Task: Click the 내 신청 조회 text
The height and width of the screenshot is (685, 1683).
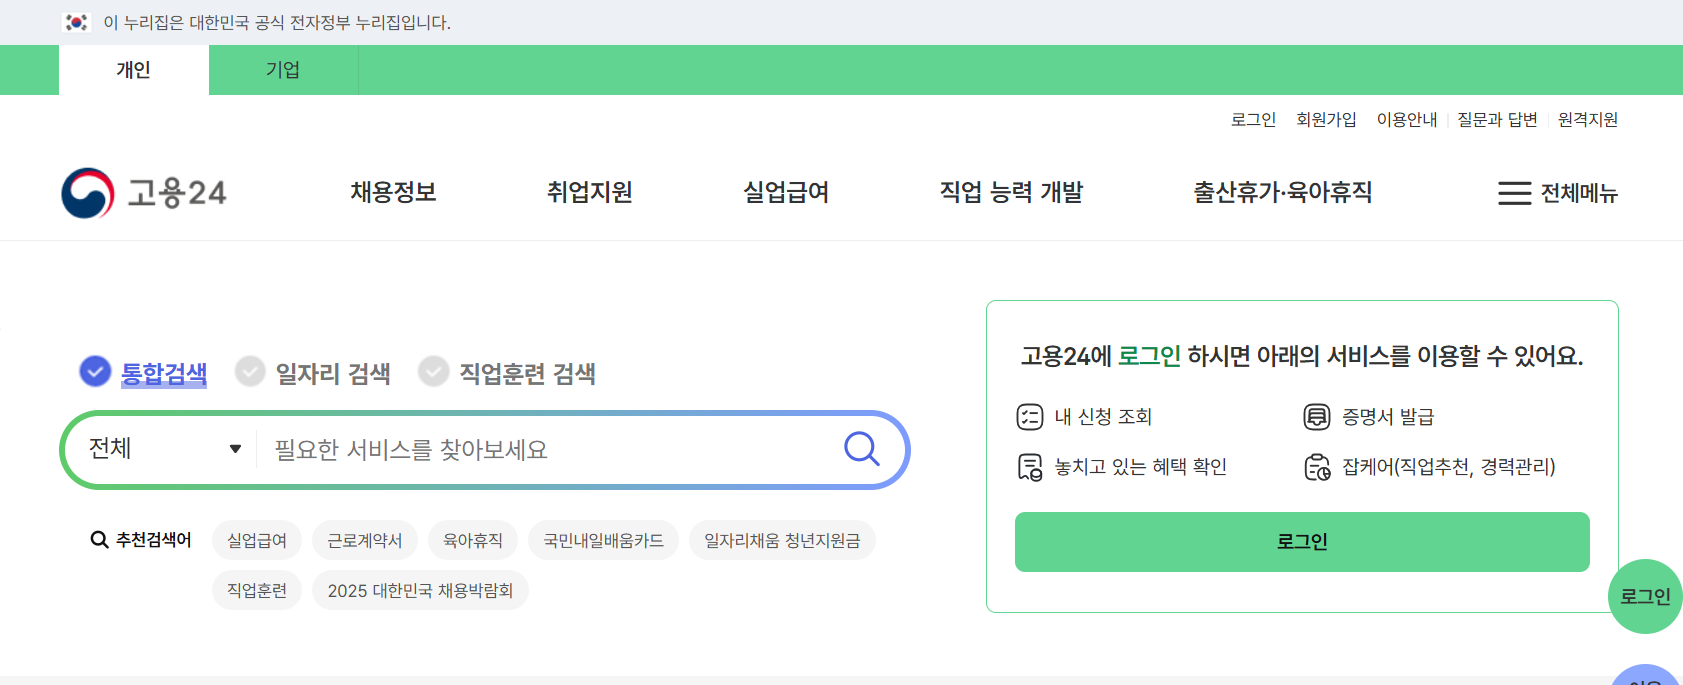Action: coord(1103,417)
